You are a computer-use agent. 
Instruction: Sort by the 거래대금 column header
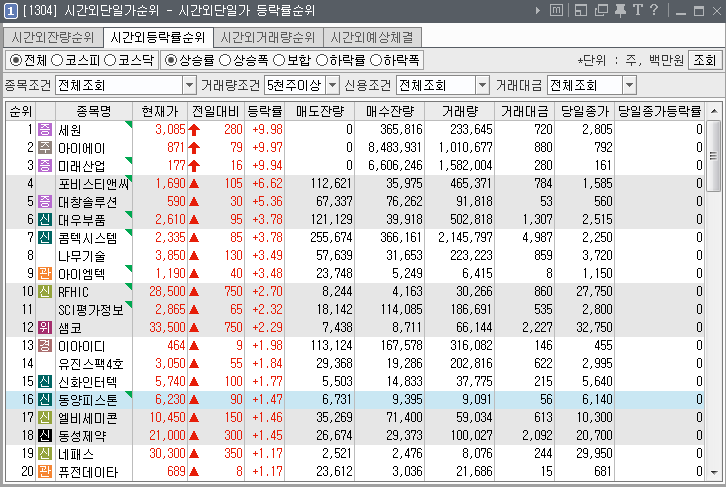click(525, 111)
